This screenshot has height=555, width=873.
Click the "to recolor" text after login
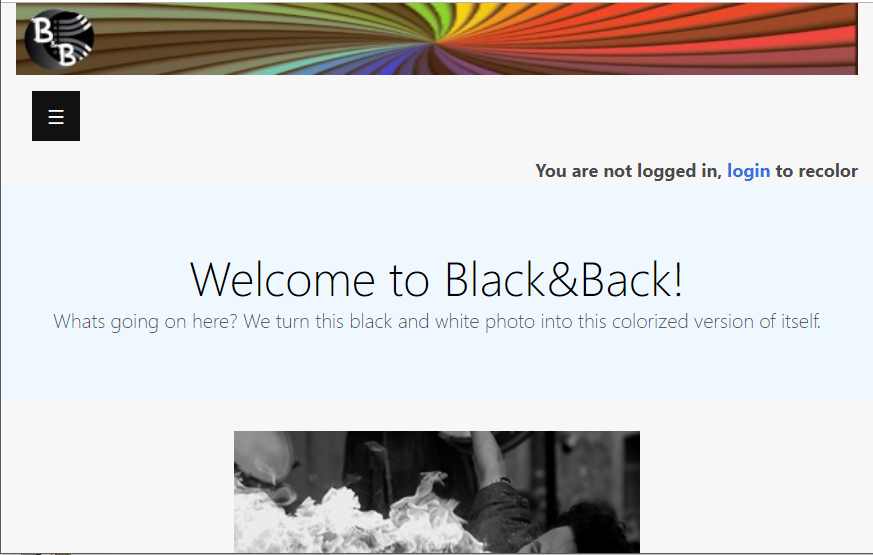coord(816,171)
